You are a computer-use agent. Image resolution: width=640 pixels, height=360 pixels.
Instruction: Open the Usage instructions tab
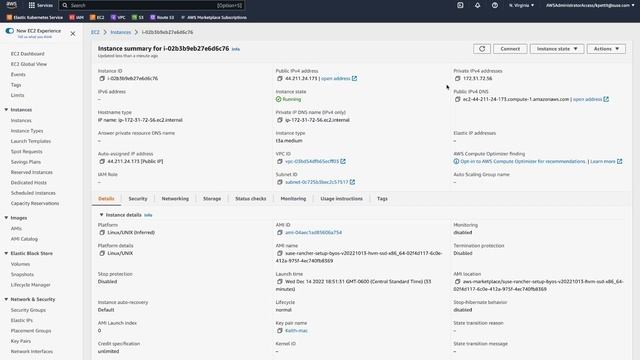point(342,199)
